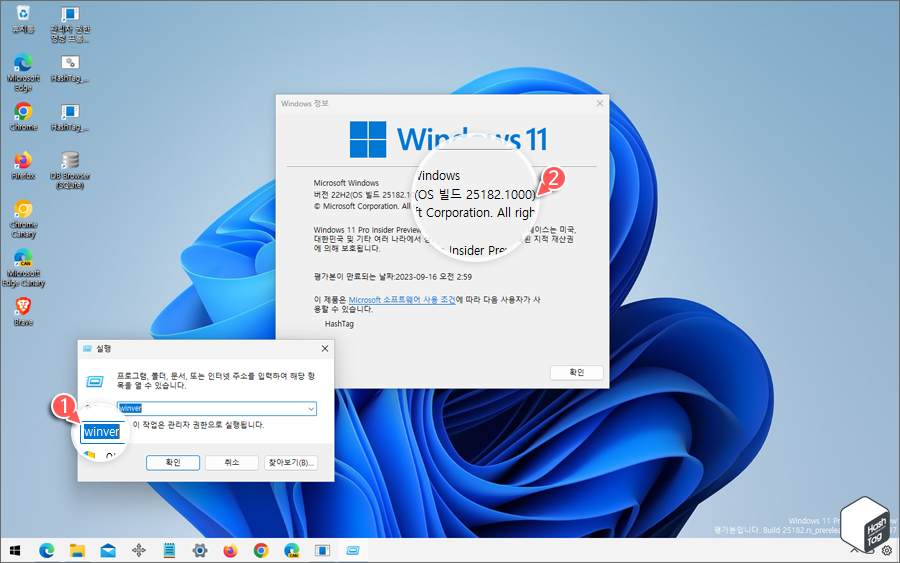Click the HashTag licensee name text

[339, 324]
